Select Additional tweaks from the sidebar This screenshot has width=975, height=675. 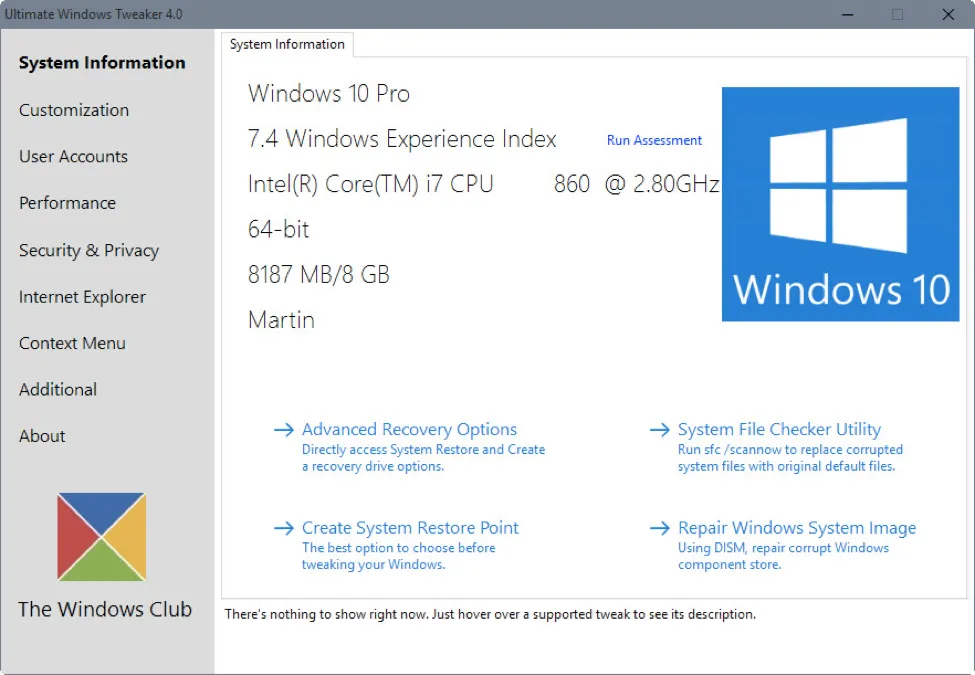pos(57,390)
